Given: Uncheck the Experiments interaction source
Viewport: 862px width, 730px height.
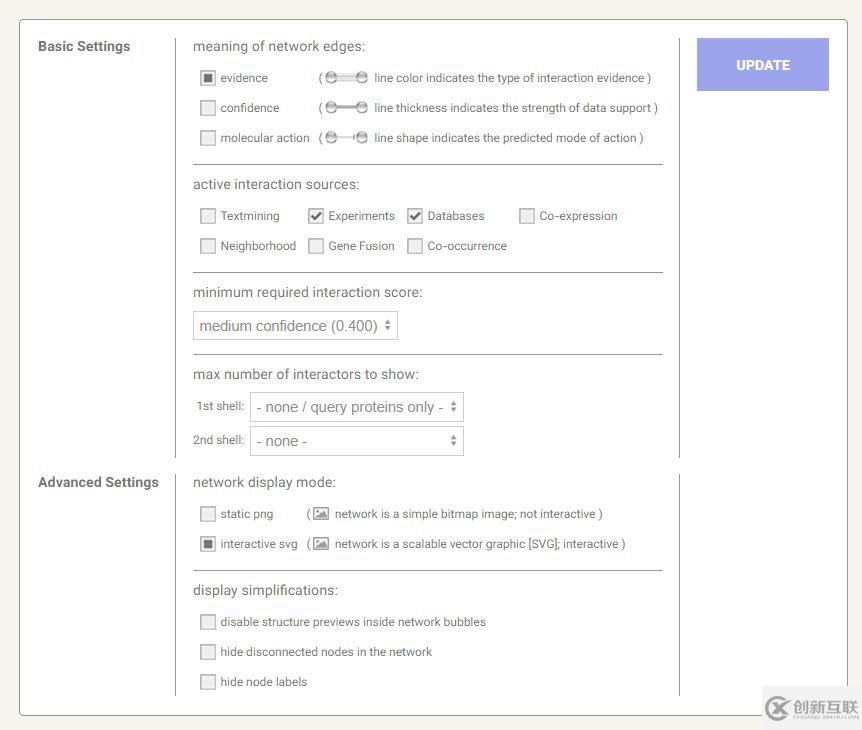Looking at the screenshot, I should click(x=316, y=216).
